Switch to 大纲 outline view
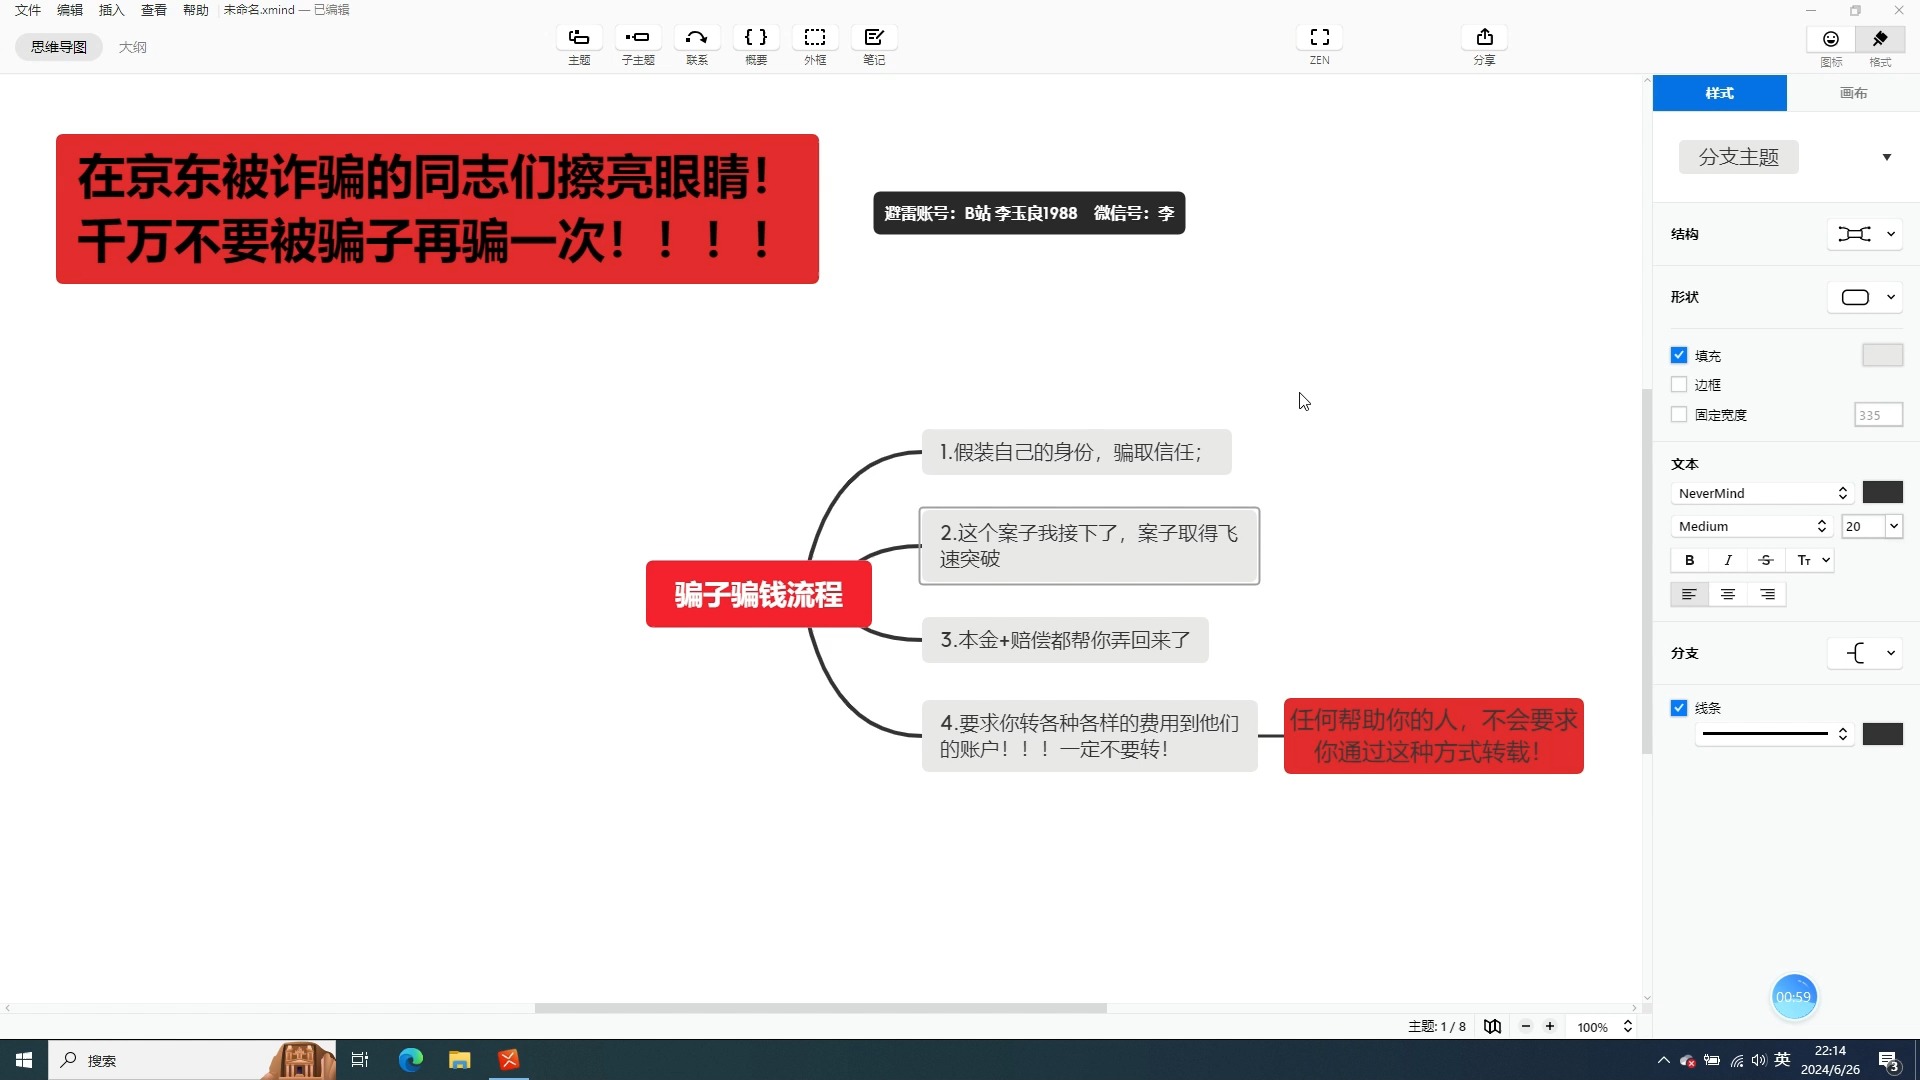 pyautogui.click(x=132, y=47)
